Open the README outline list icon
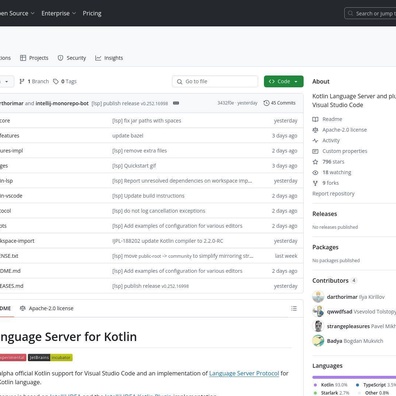 pyautogui.click(x=294, y=308)
